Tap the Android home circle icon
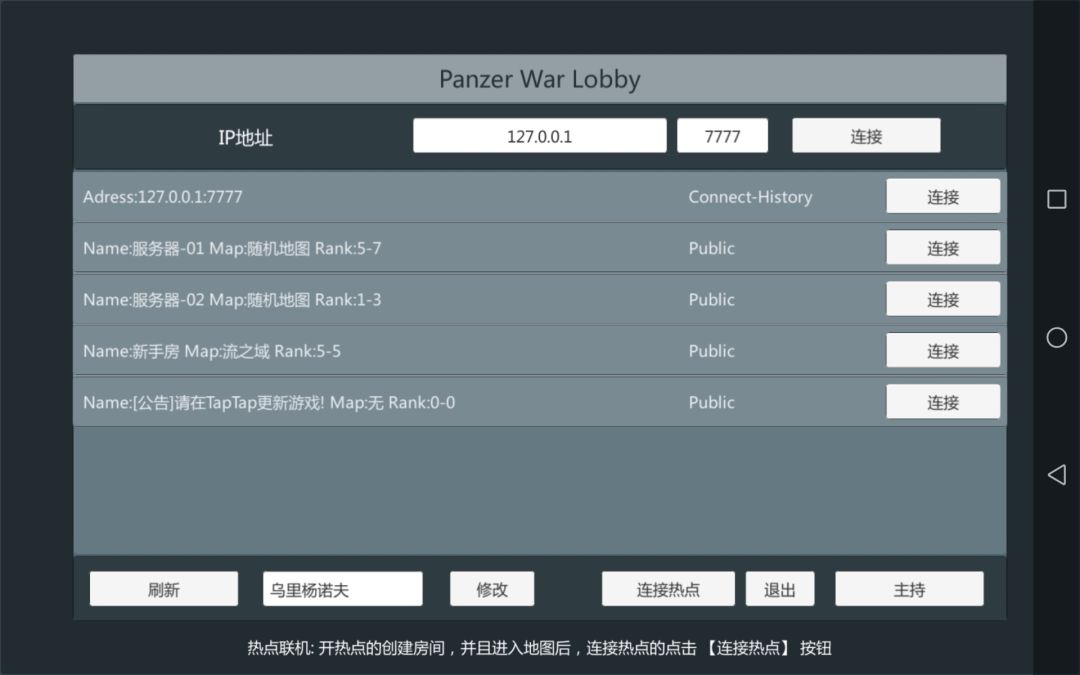This screenshot has height=675, width=1080. tap(1057, 338)
